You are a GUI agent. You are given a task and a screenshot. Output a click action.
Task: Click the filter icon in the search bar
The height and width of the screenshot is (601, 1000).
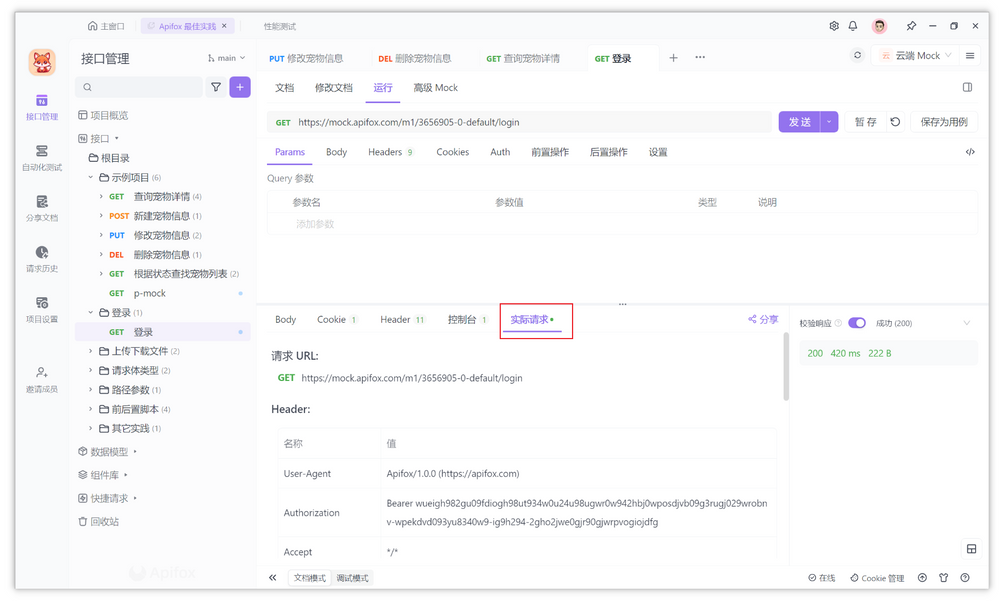(217, 88)
